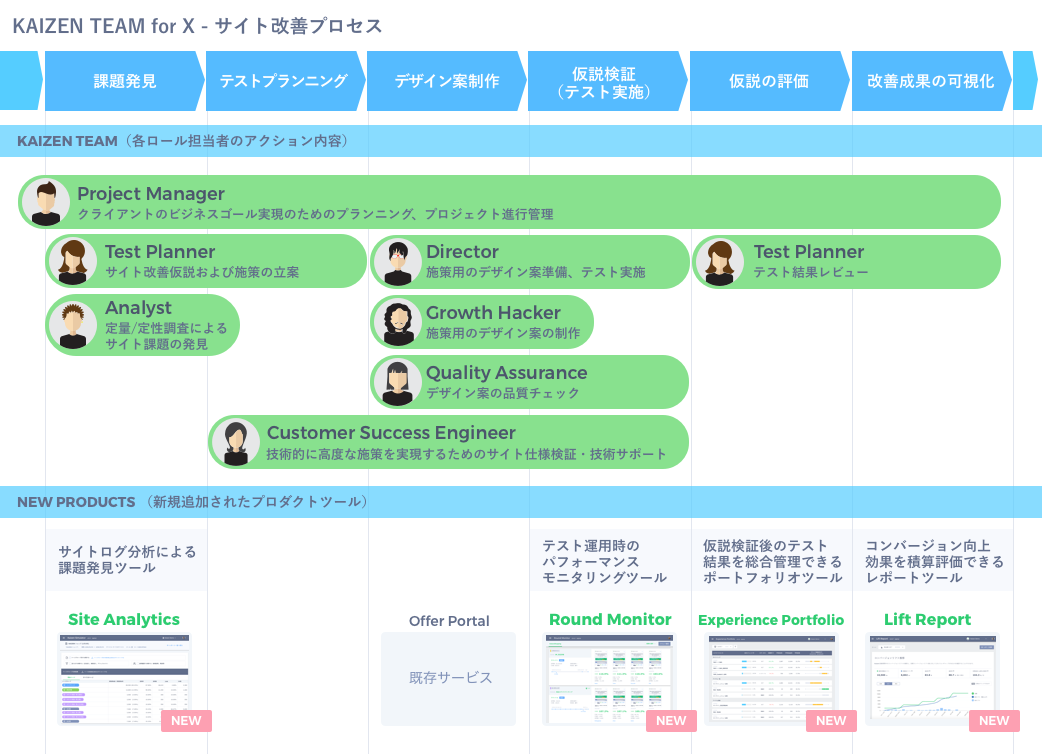This screenshot has height=754, width=1042.
Task: Click the Quality Assurance title text
Action: pos(506,373)
